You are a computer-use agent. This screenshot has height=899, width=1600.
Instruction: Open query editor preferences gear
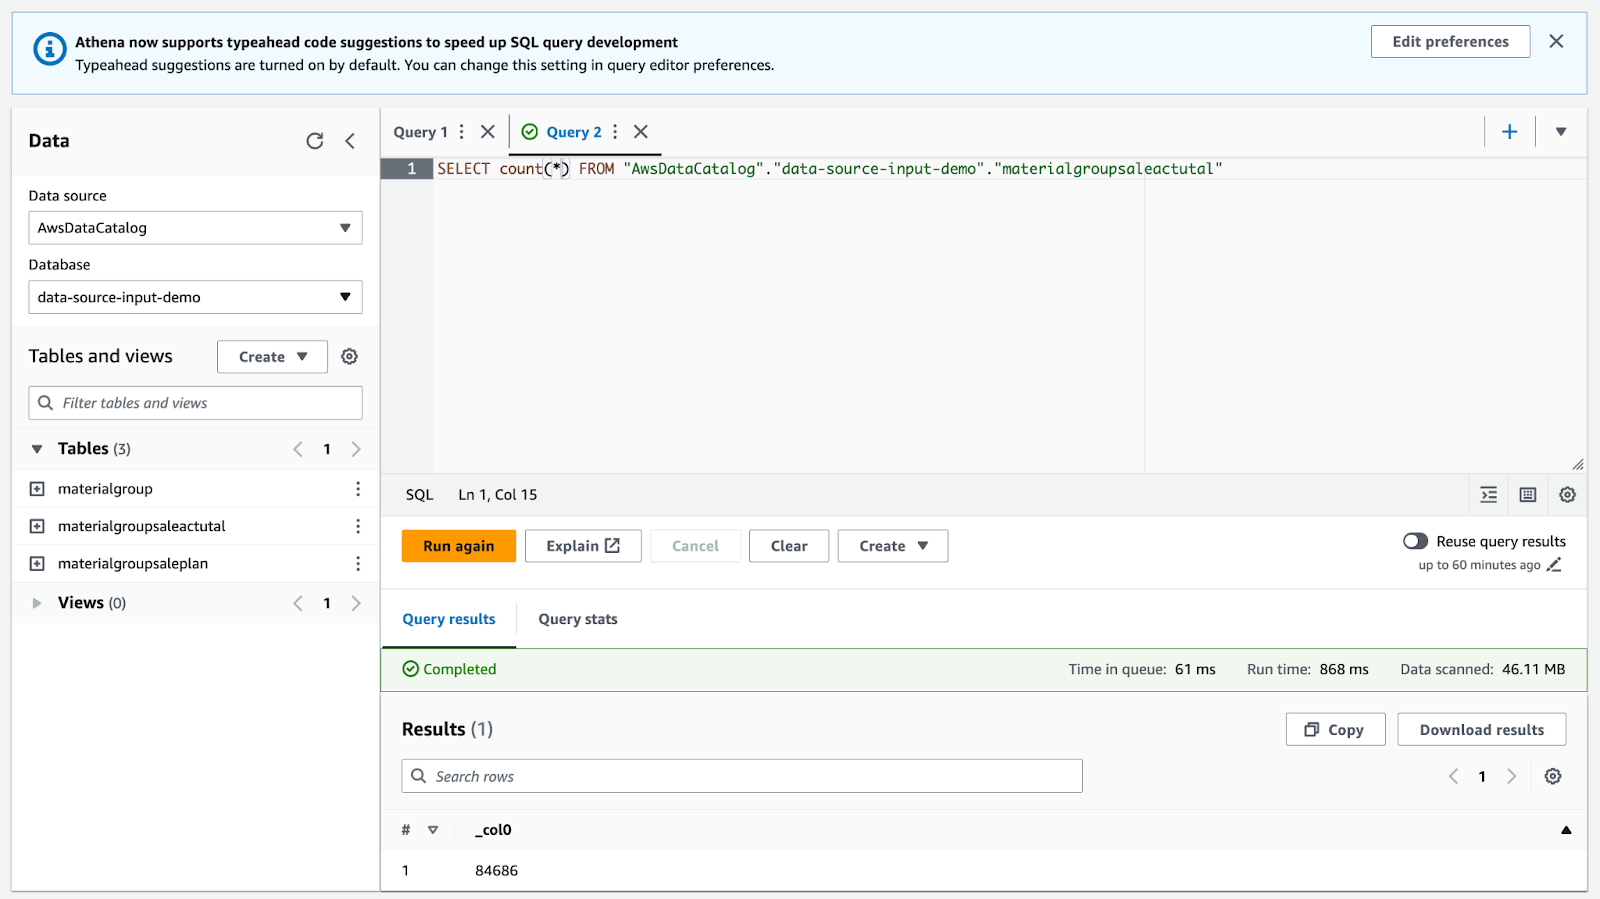click(1567, 495)
